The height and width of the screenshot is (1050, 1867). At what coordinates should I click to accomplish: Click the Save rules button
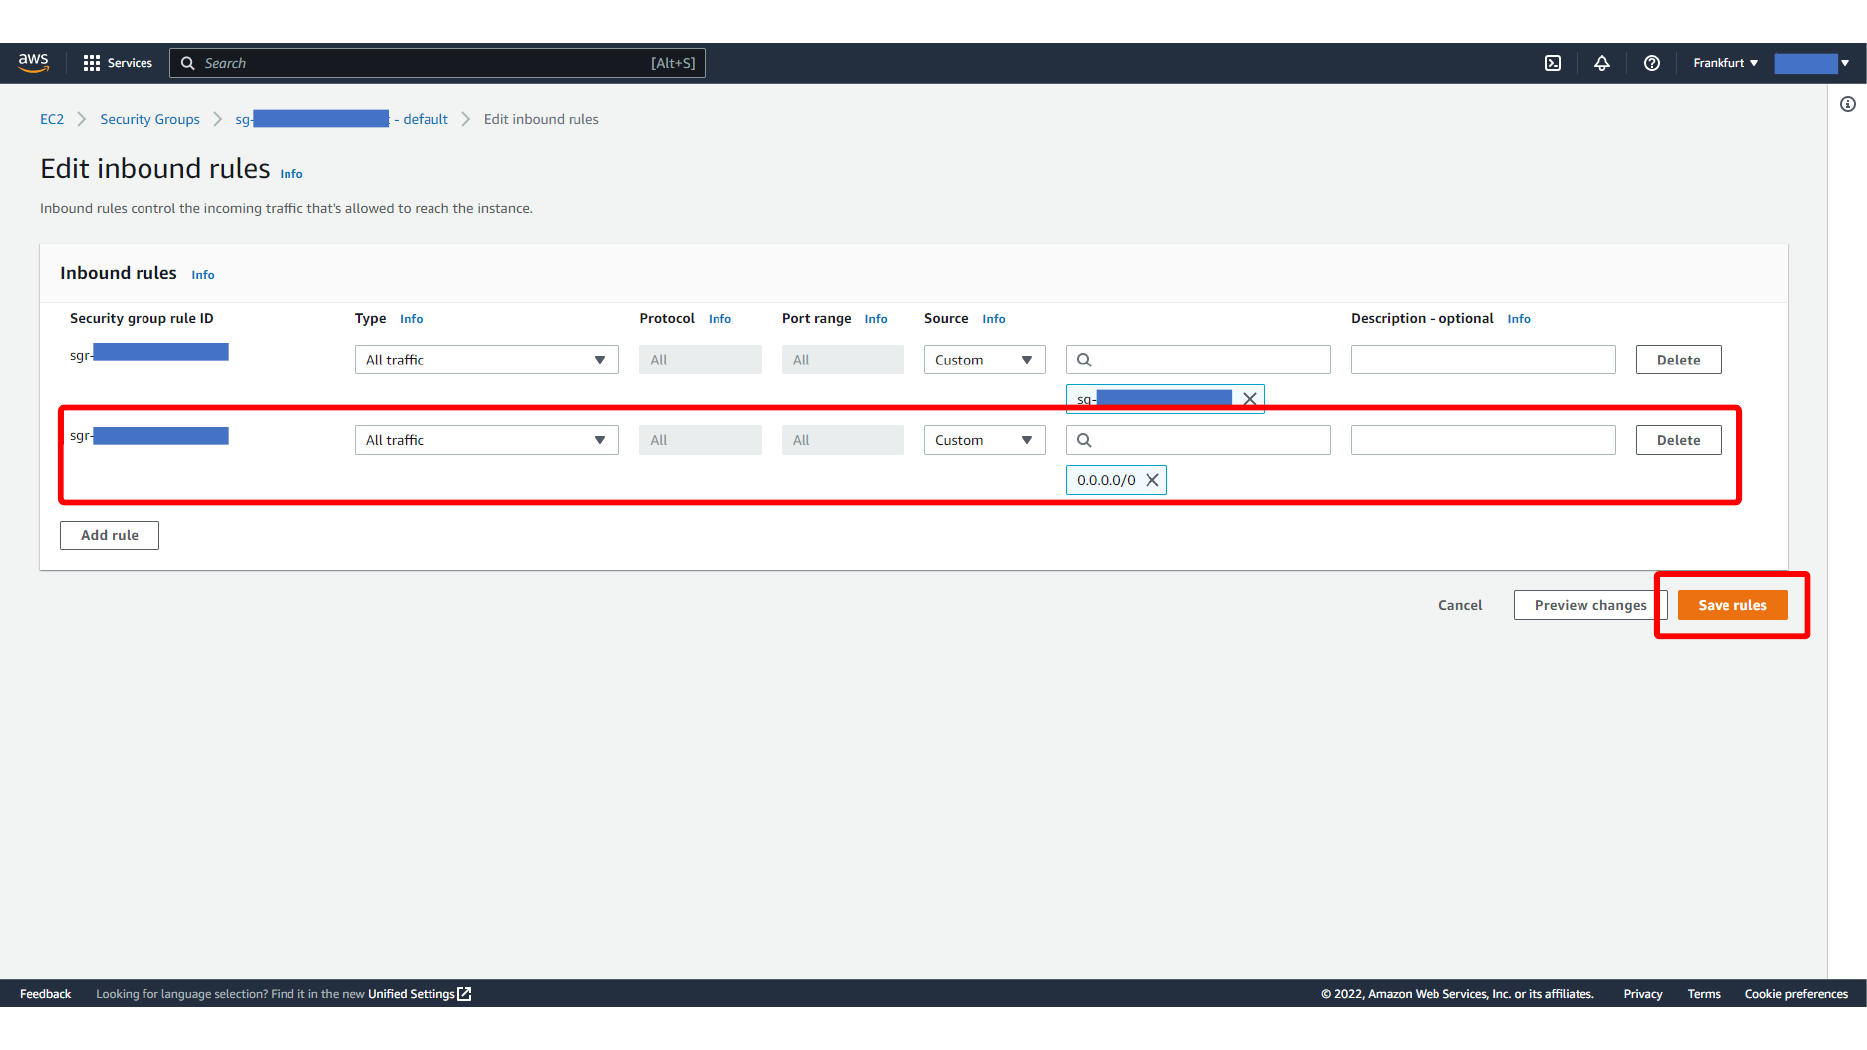point(1732,605)
